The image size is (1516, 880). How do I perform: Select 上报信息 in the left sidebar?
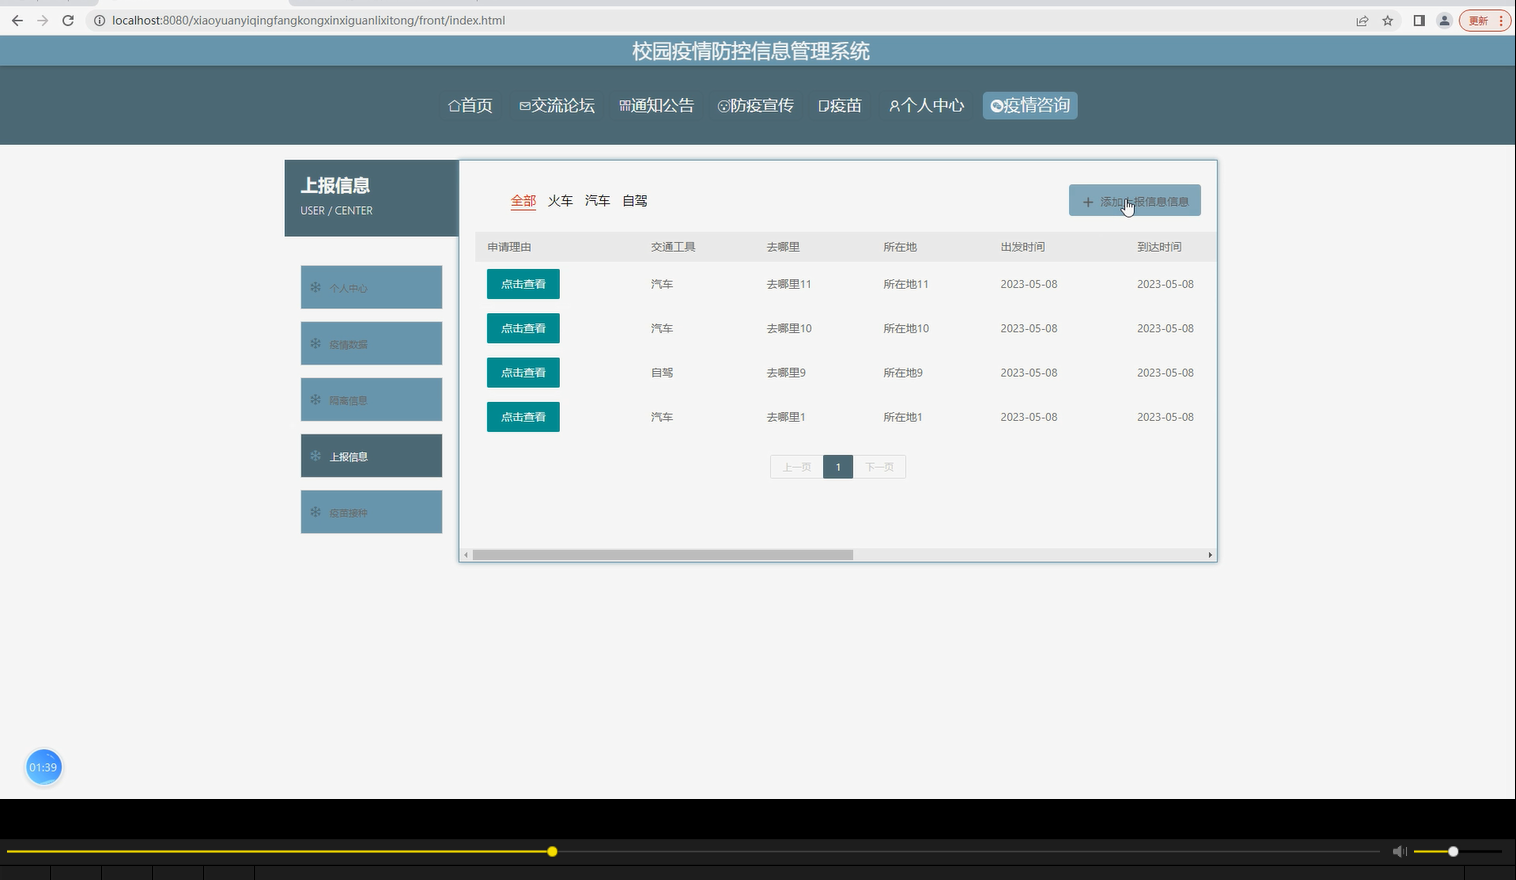pos(371,455)
